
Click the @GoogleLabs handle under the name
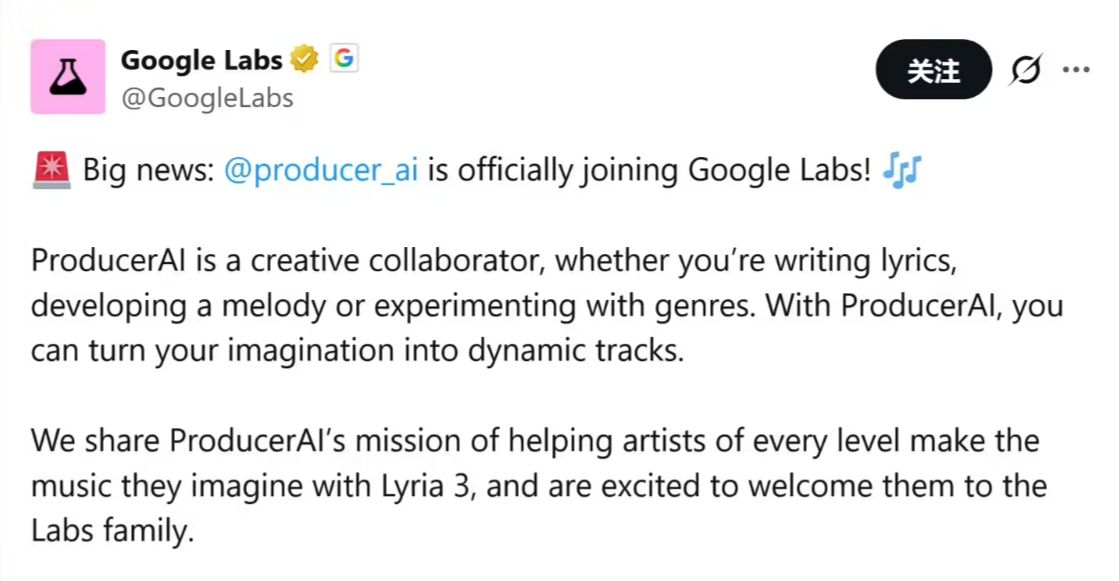tap(207, 98)
